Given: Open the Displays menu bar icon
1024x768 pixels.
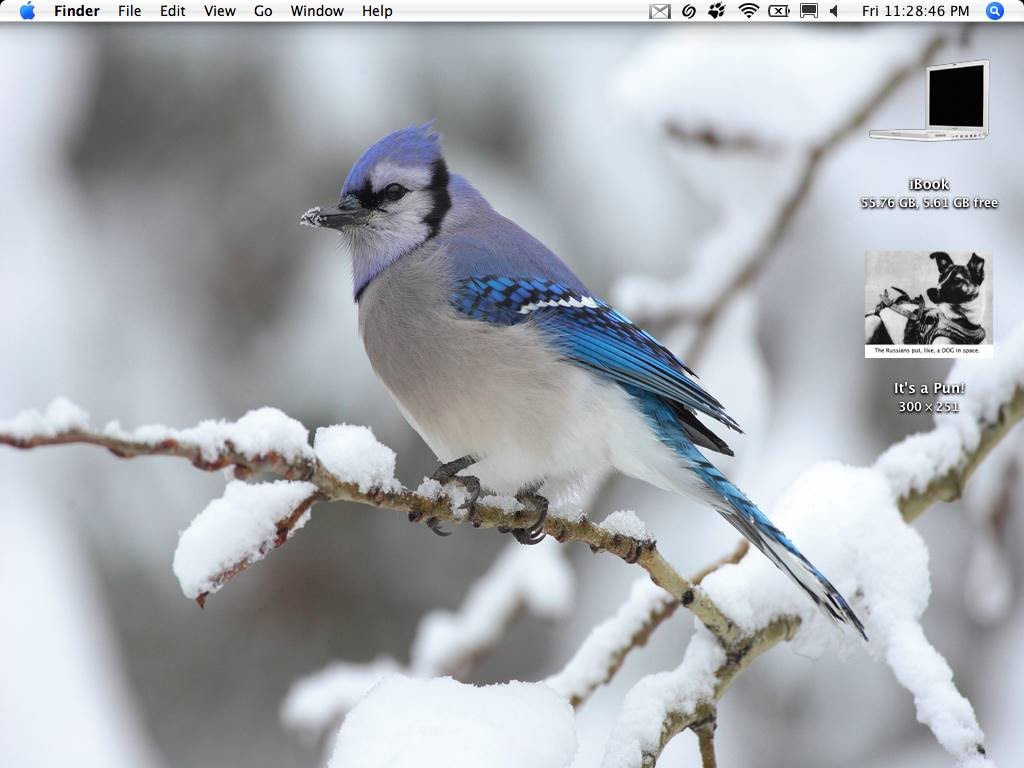Looking at the screenshot, I should click(x=808, y=11).
